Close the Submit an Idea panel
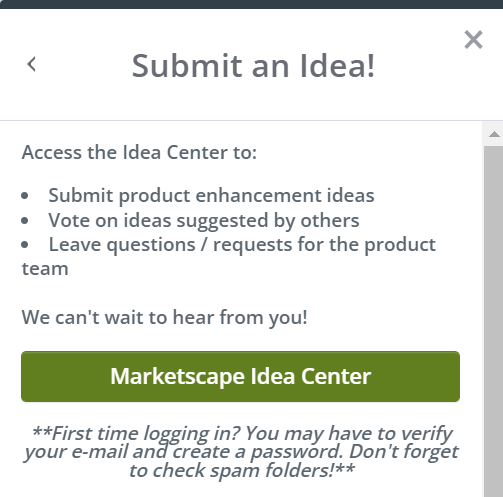 473,40
